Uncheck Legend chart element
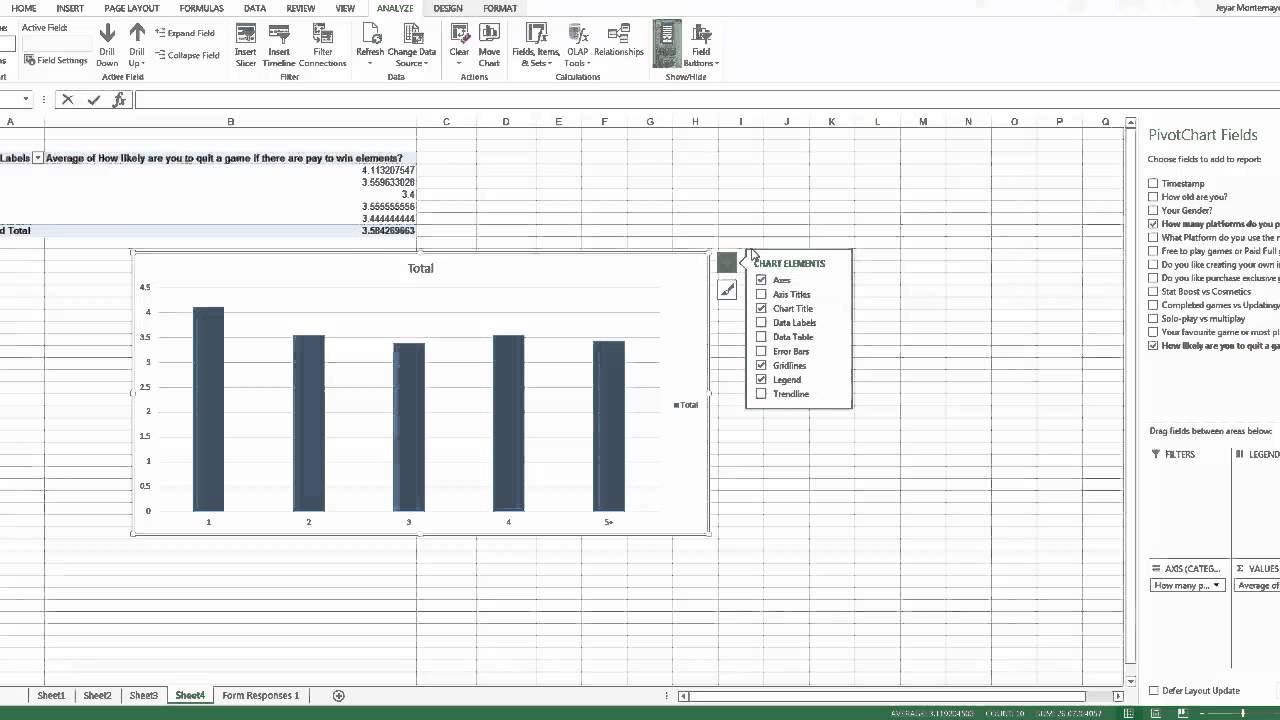Image resolution: width=1280 pixels, height=720 pixels. tap(761, 380)
